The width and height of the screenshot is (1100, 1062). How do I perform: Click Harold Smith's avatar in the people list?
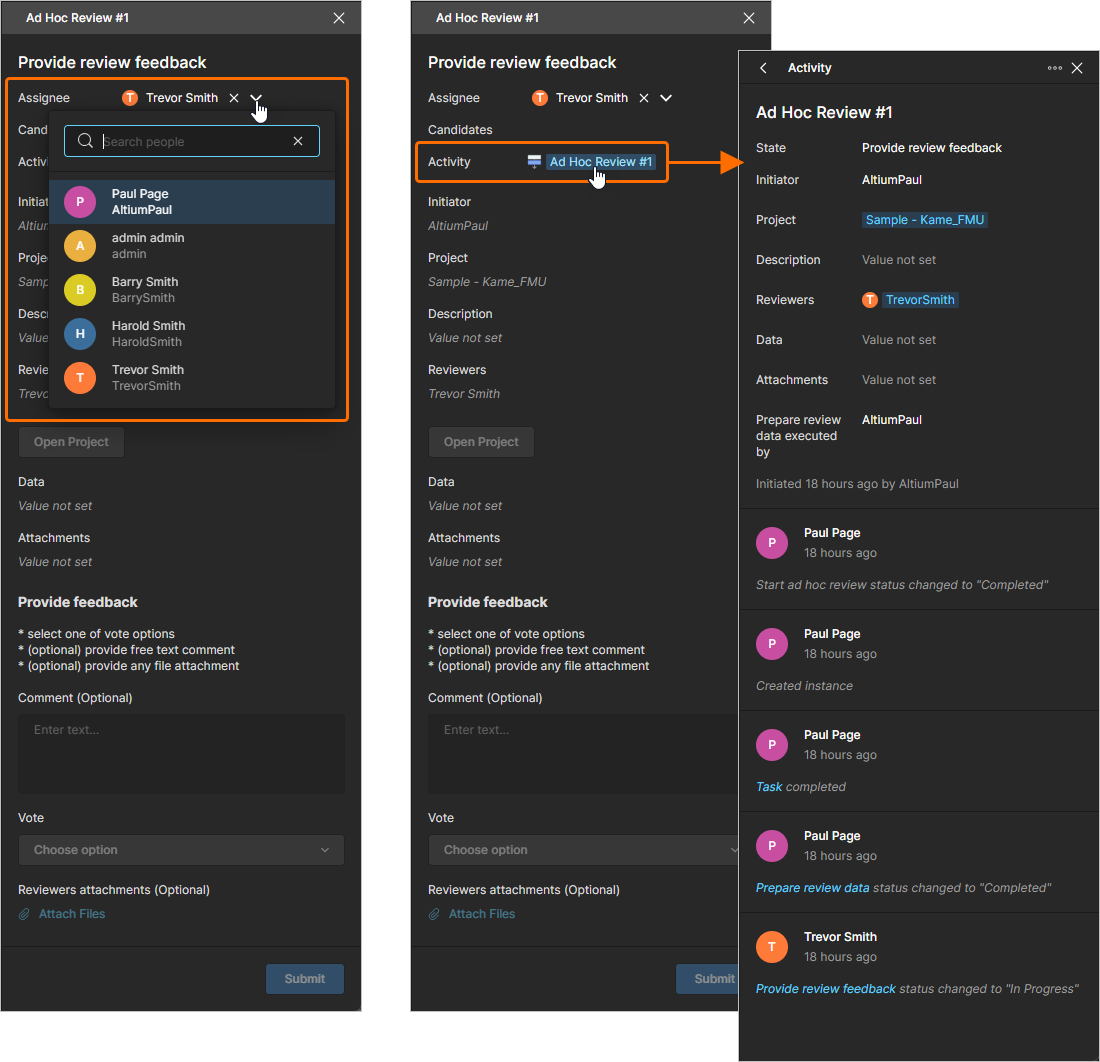tap(79, 333)
